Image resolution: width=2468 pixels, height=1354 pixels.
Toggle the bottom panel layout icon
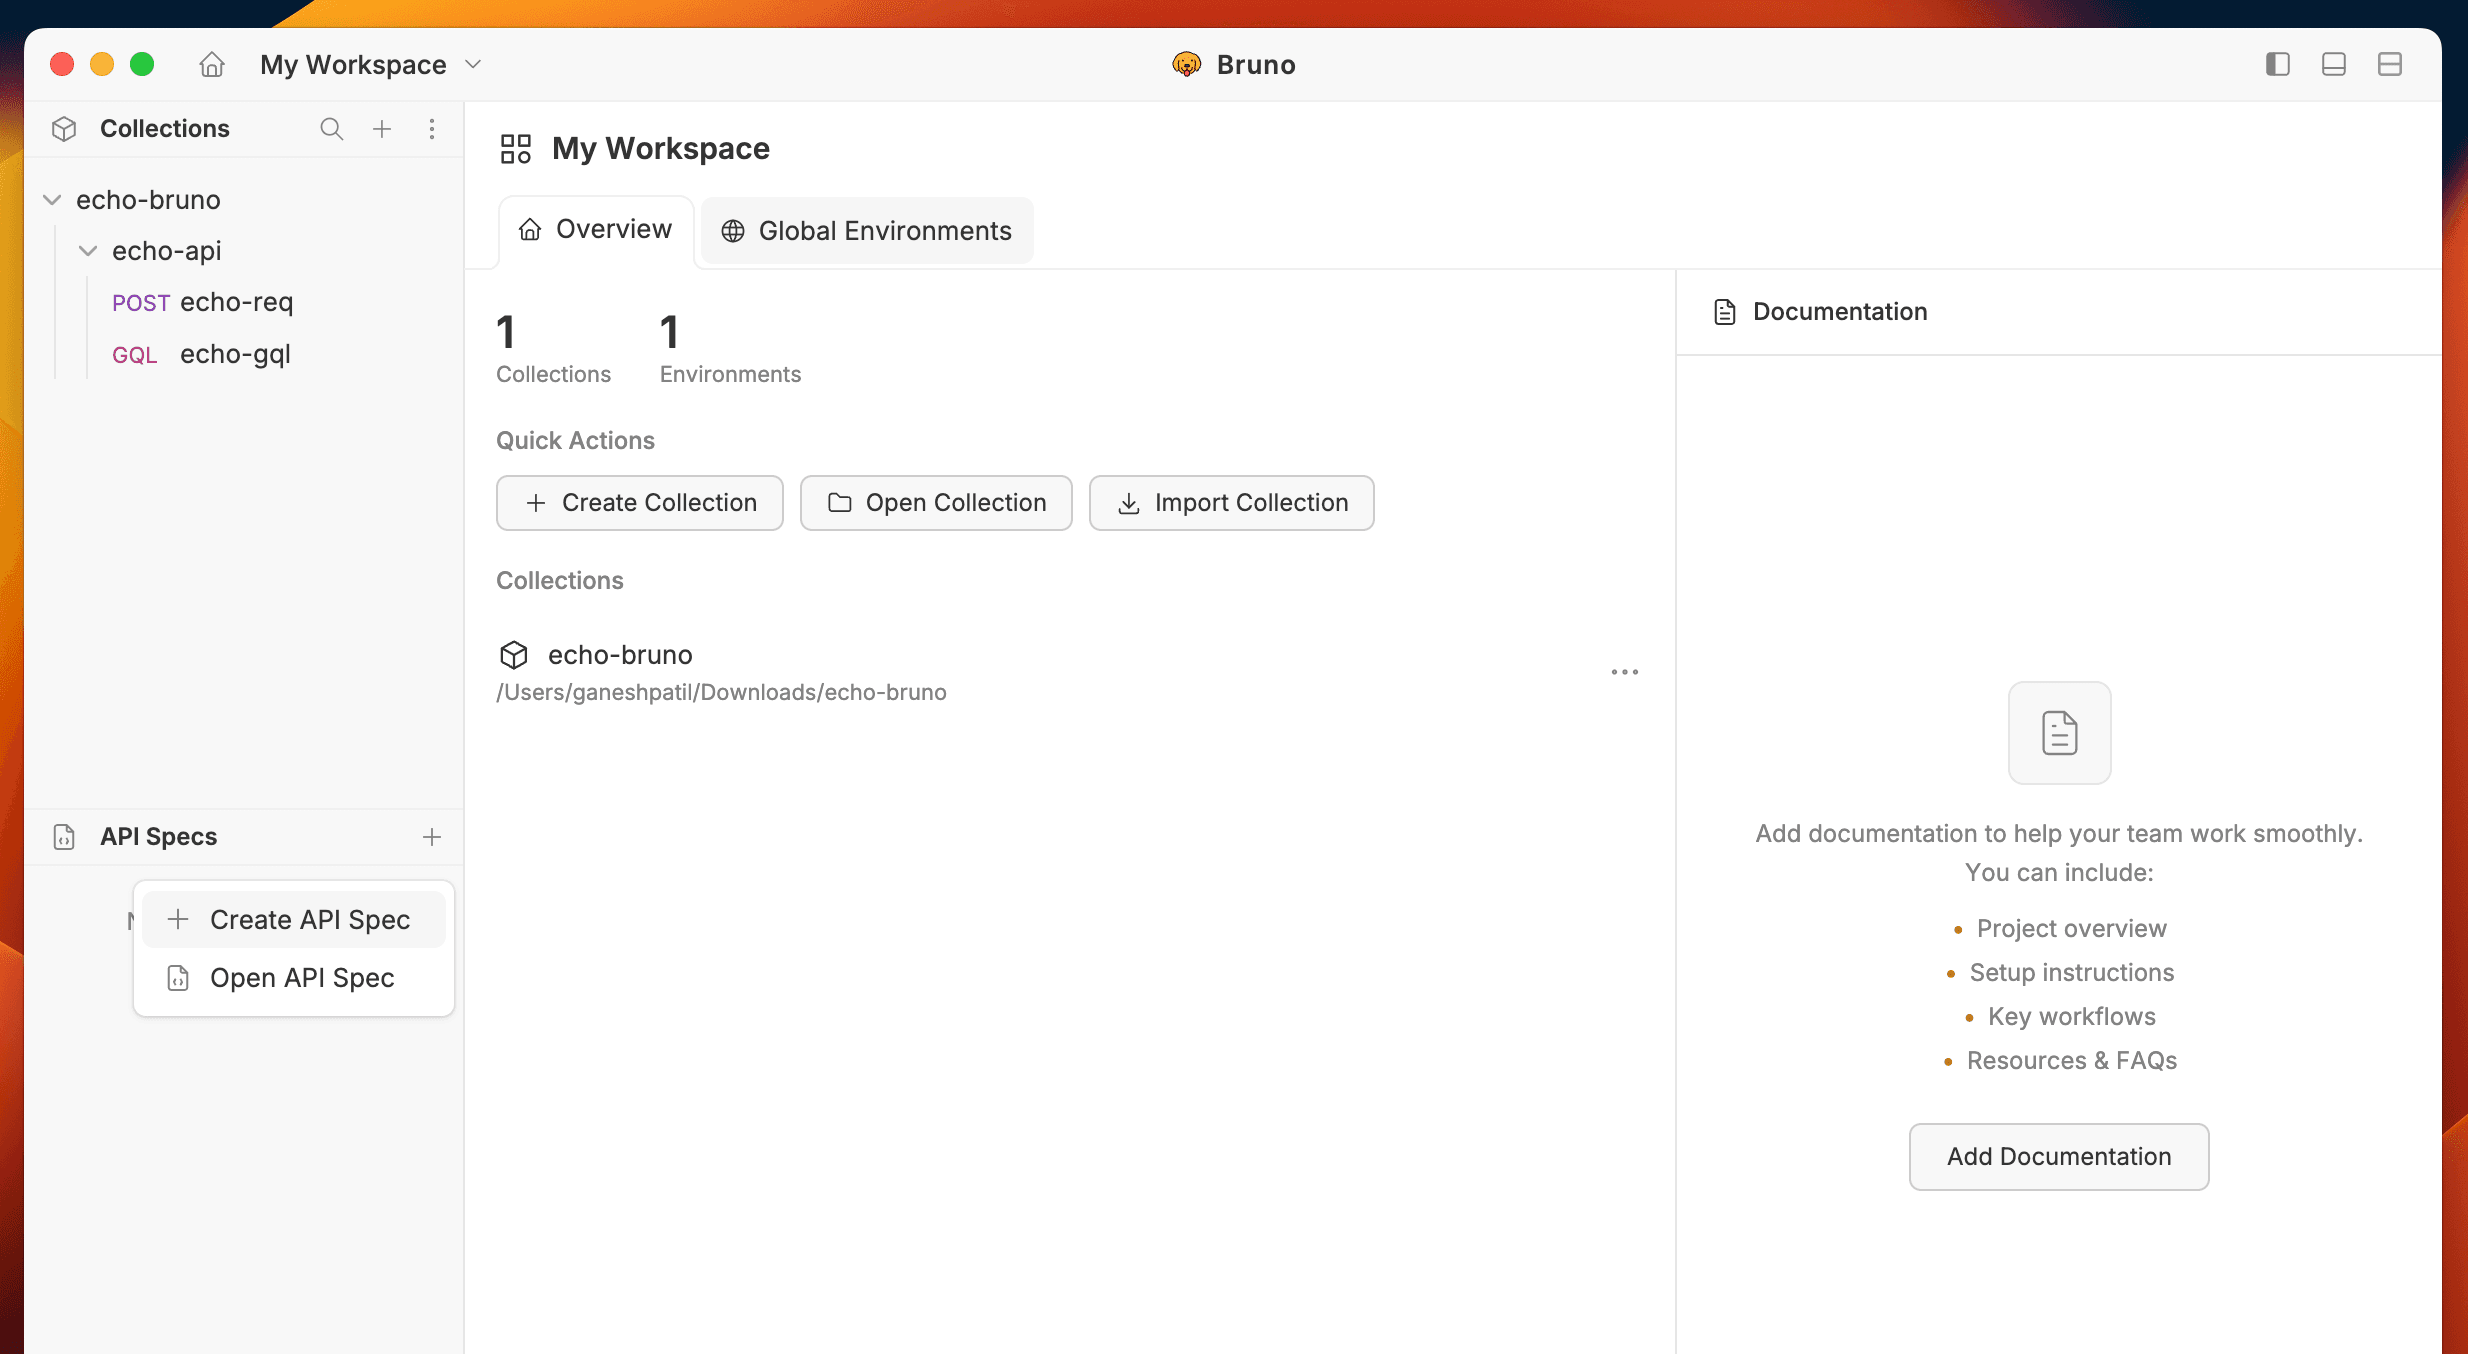[2333, 65]
